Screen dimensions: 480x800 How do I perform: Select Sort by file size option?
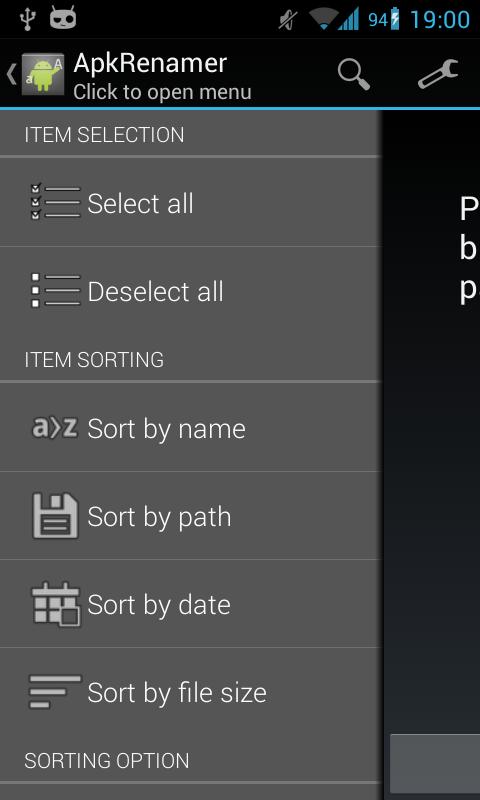coord(190,692)
